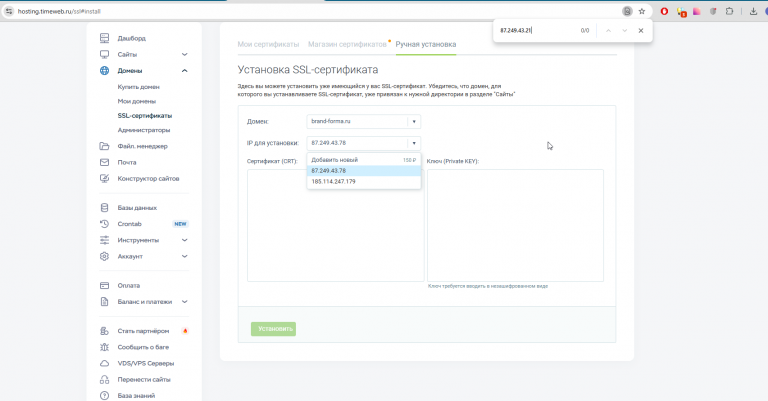This screenshot has height=401, width=768.
Task: Click the VDS/VPS Серверы cloud icon
Action: click(104, 363)
